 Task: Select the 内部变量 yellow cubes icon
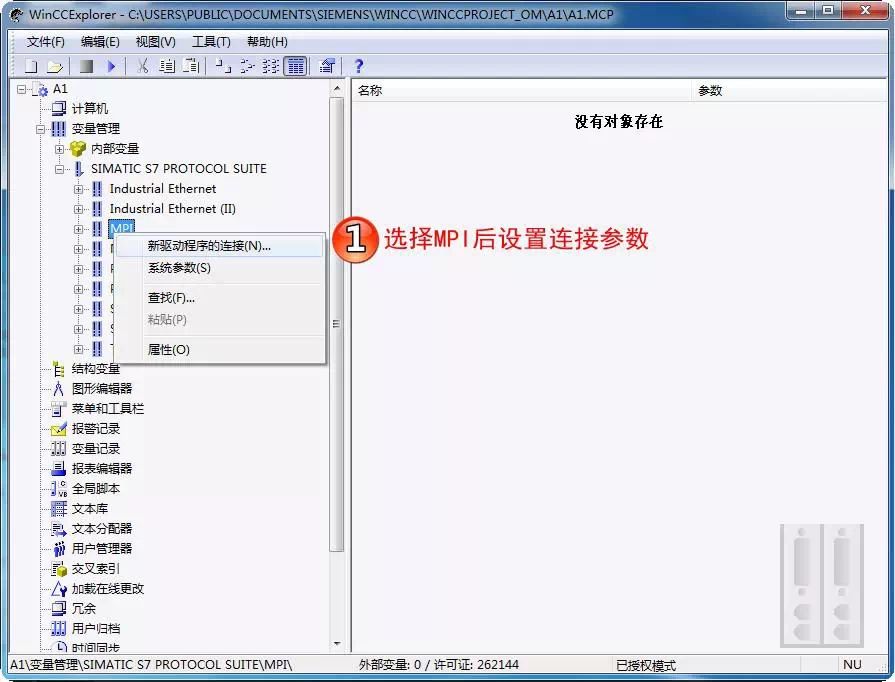(78, 148)
